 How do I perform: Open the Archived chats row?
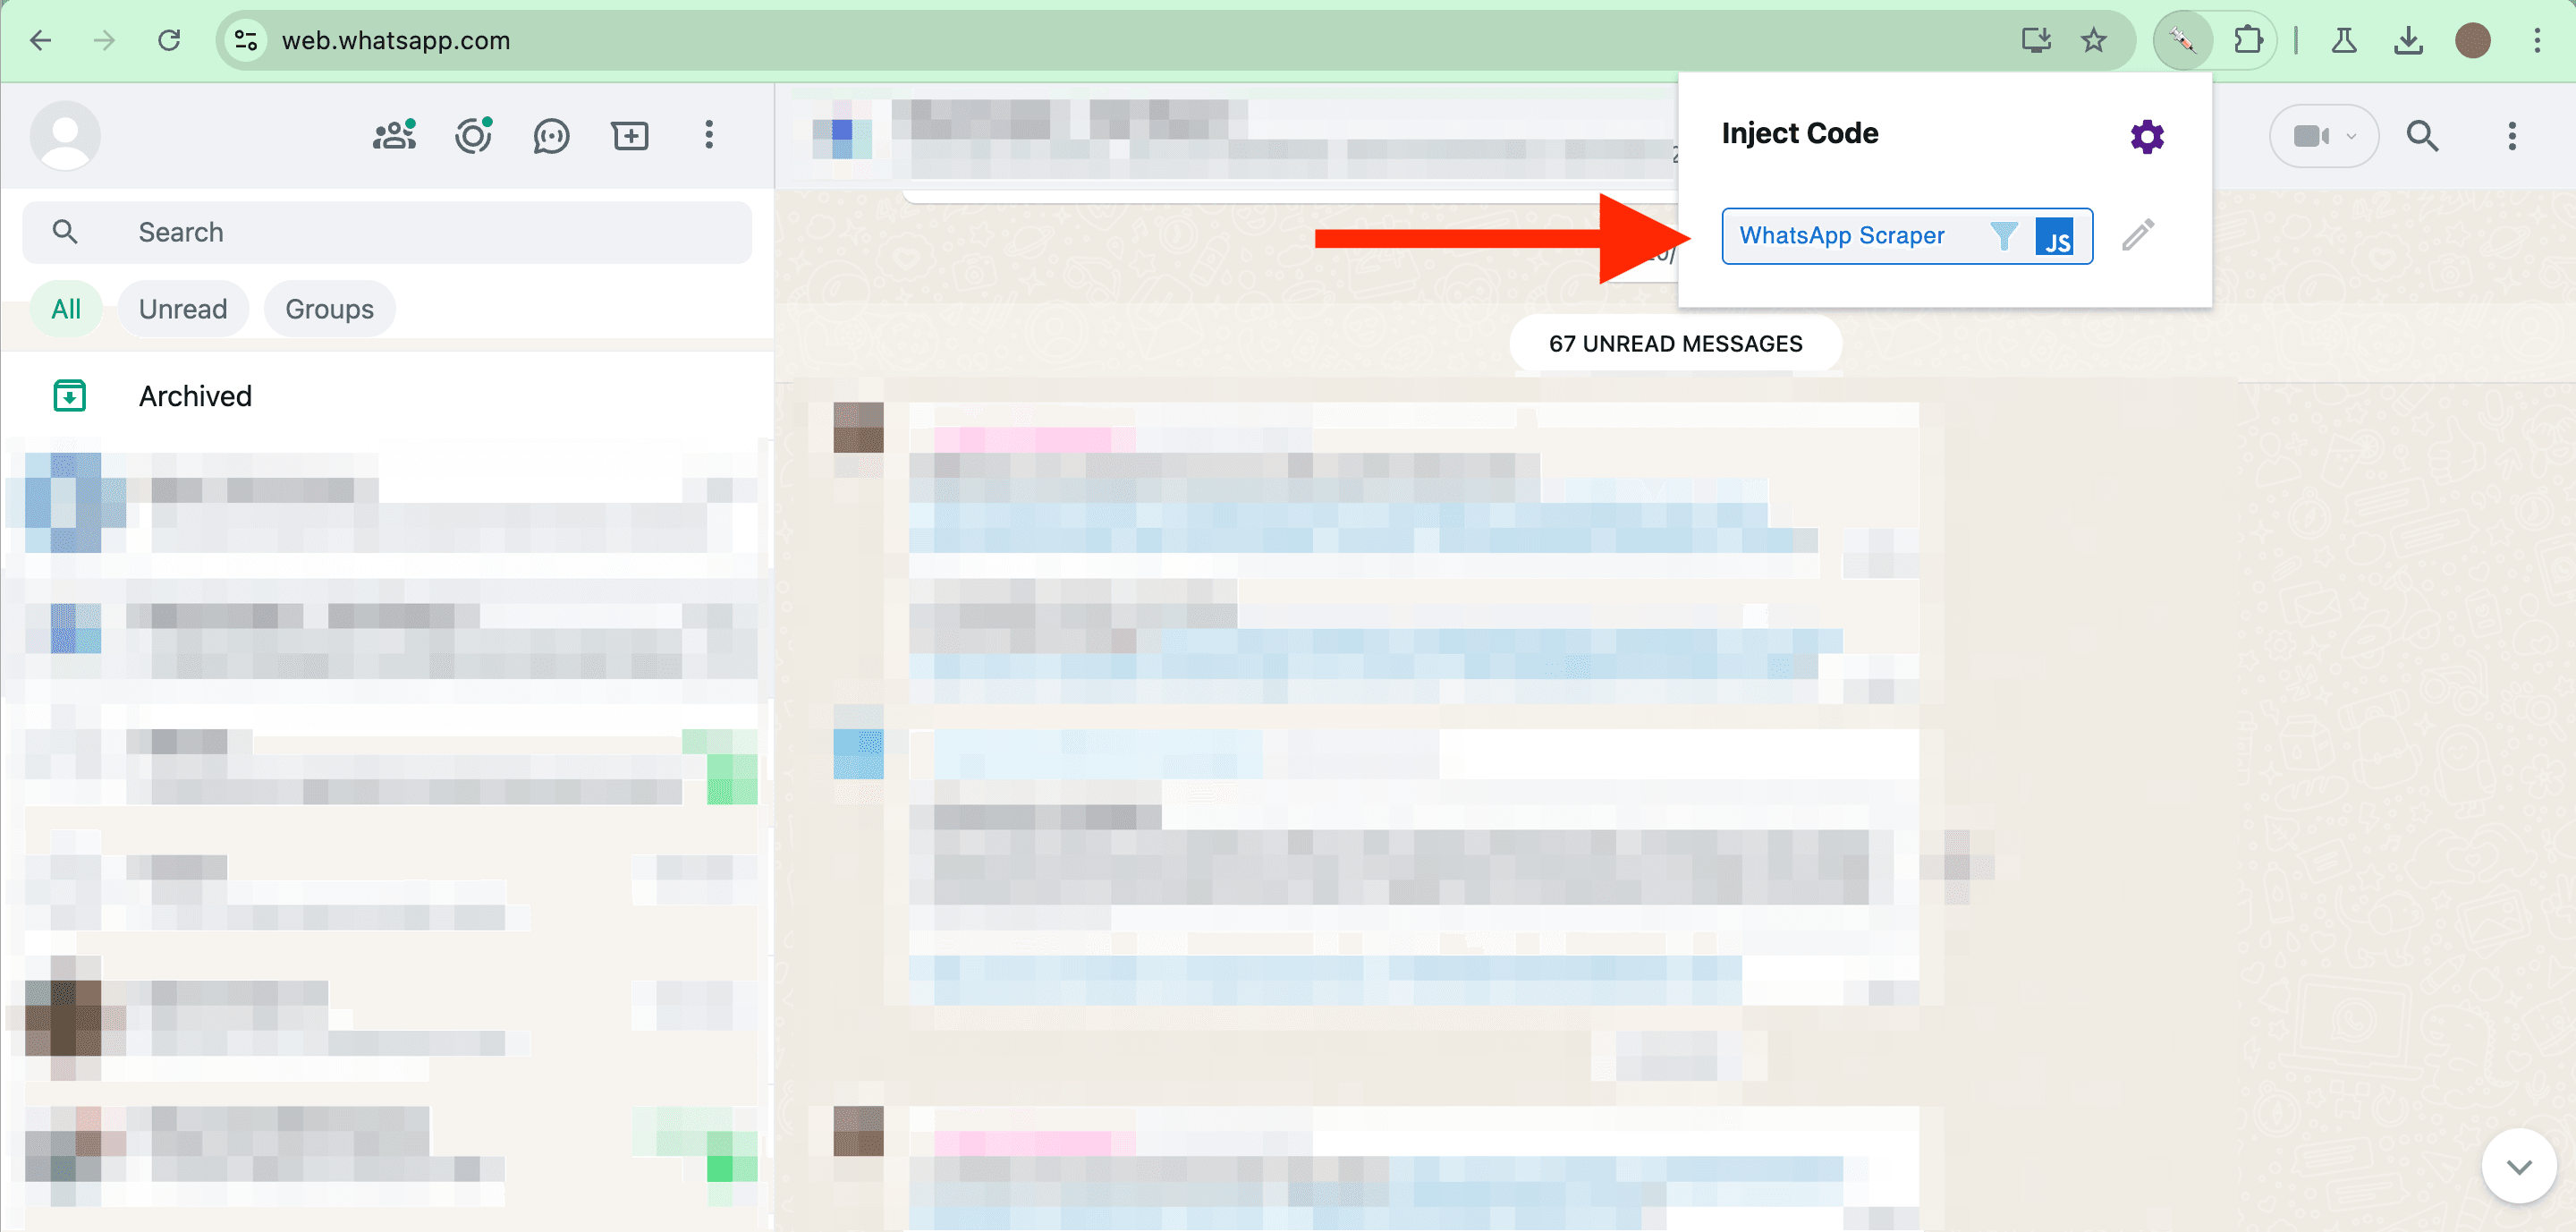pos(387,396)
